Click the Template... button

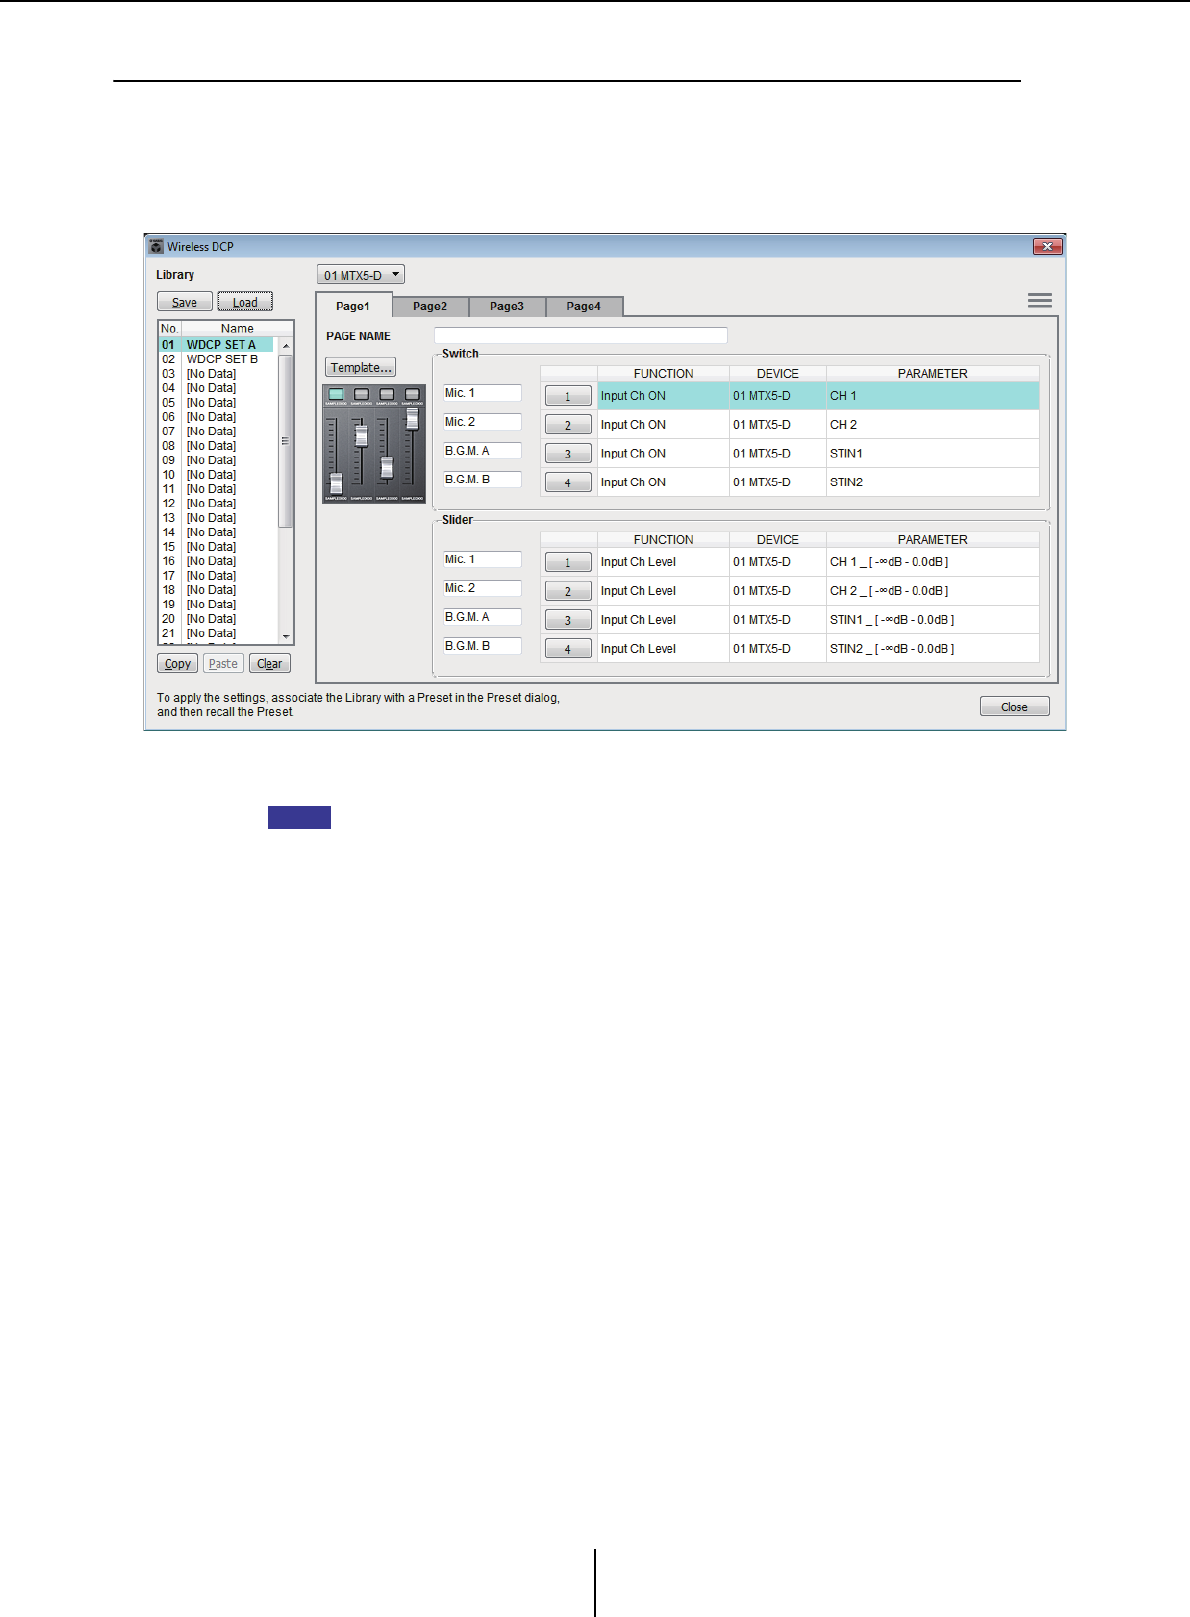(x=361, y=367)
